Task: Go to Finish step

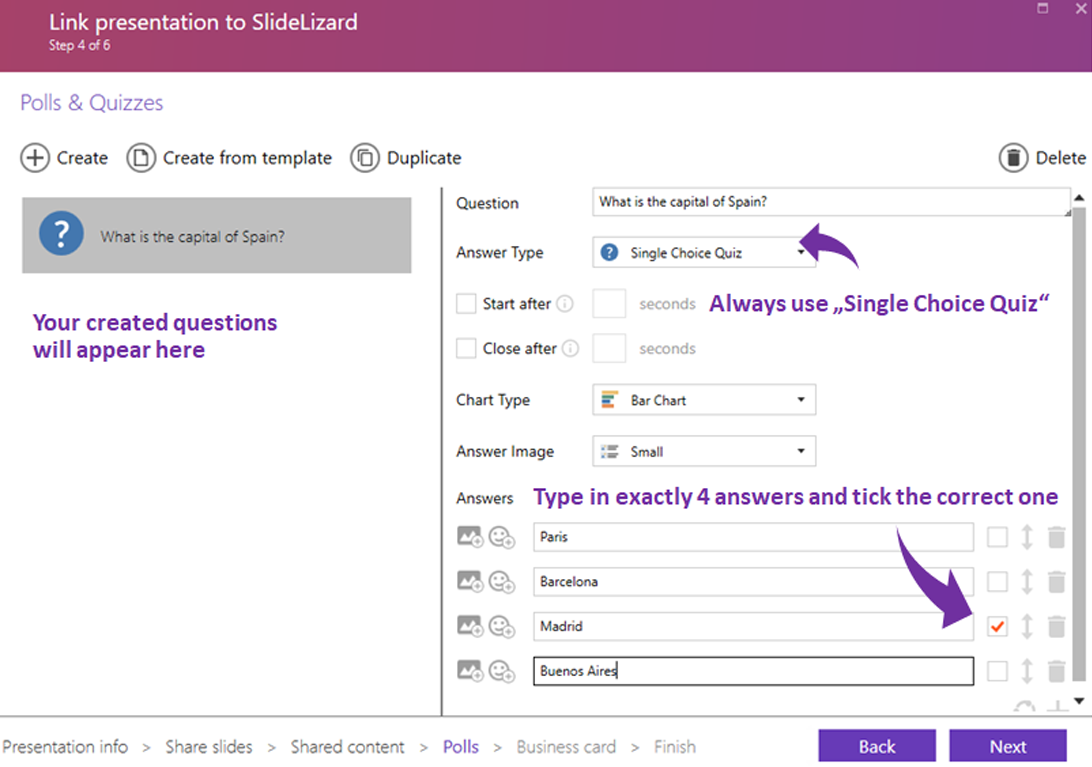Action: tap(675, 747)
